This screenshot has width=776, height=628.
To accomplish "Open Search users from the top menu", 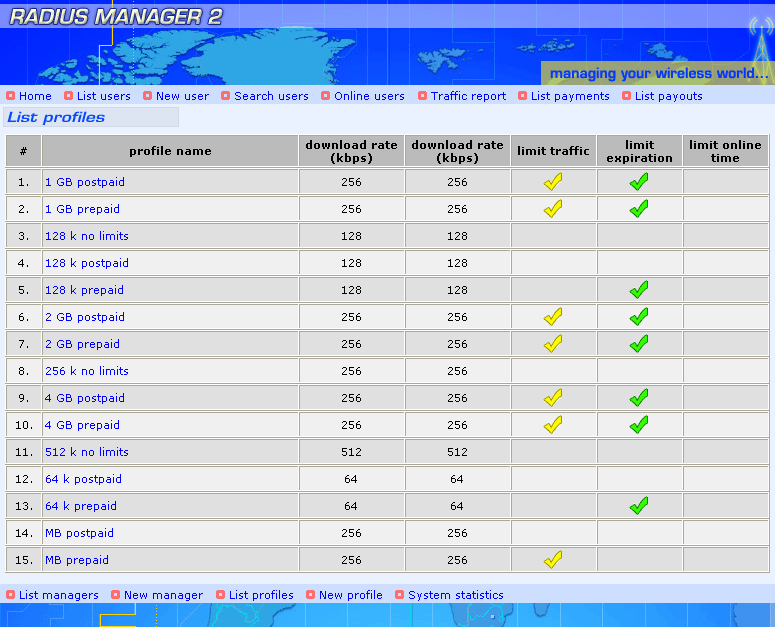I will point(271,97).
